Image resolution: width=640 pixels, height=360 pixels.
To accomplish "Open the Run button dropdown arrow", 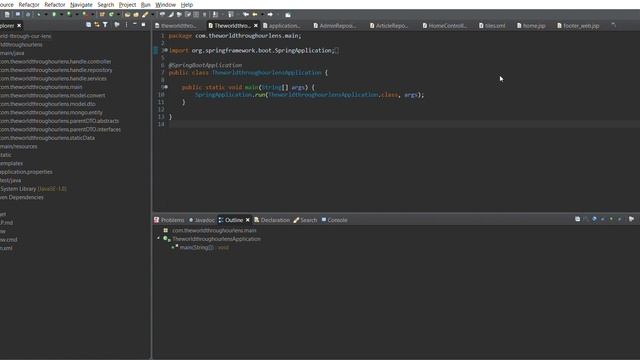I will pyautogui.click(x=61, y=14).
